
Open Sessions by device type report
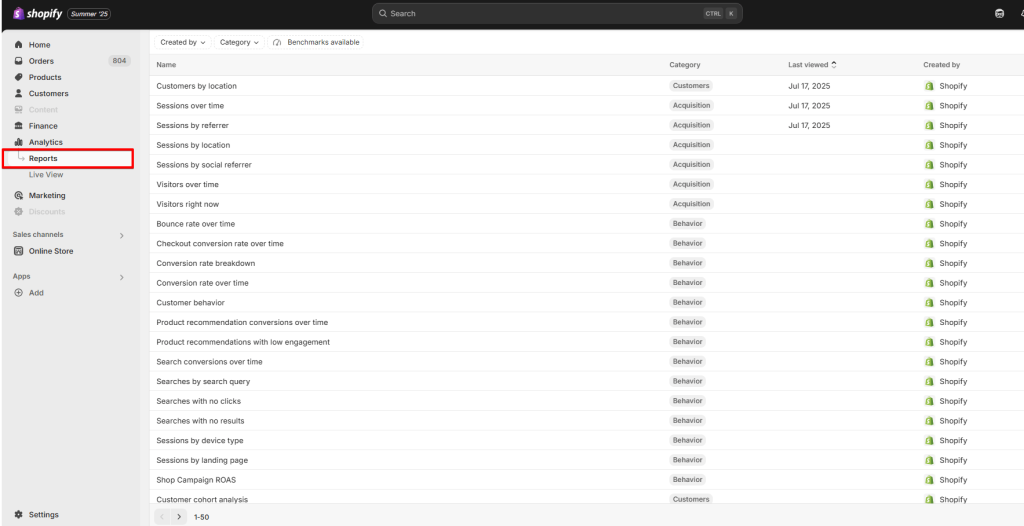200,440
